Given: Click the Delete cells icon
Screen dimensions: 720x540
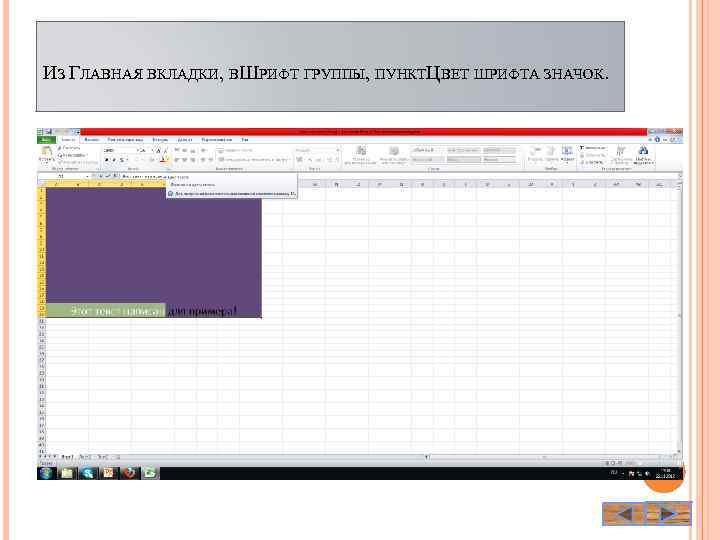Looking at the screenshot, I should (551, 153).
